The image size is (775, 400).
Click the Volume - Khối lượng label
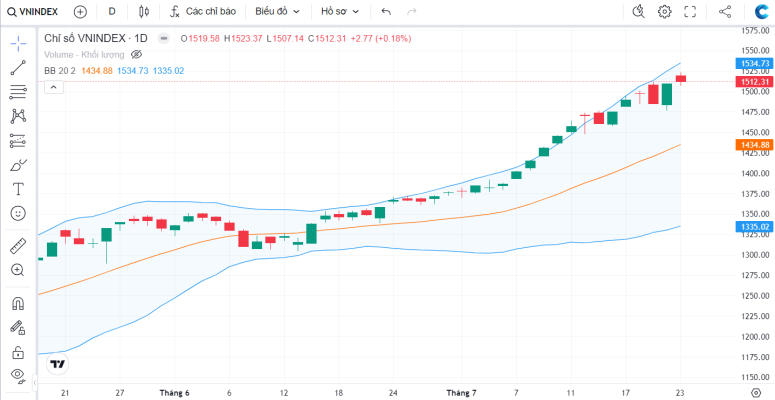coord(84,54)
